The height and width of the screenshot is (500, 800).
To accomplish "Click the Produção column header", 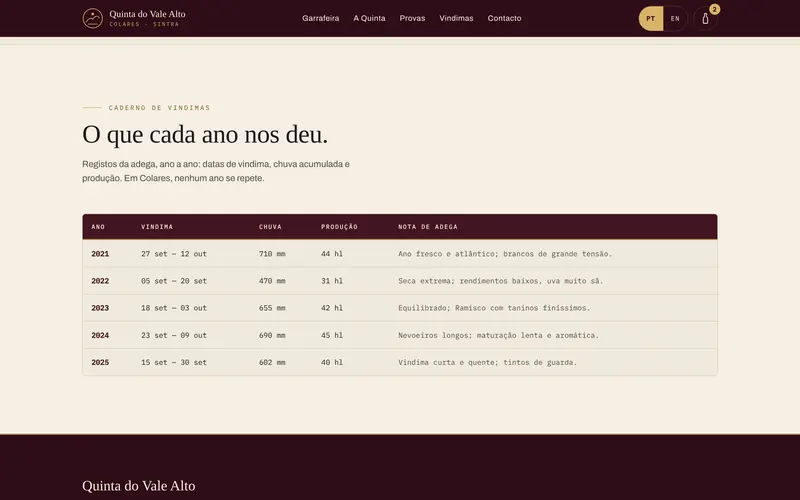I will (x=339, y=227).
